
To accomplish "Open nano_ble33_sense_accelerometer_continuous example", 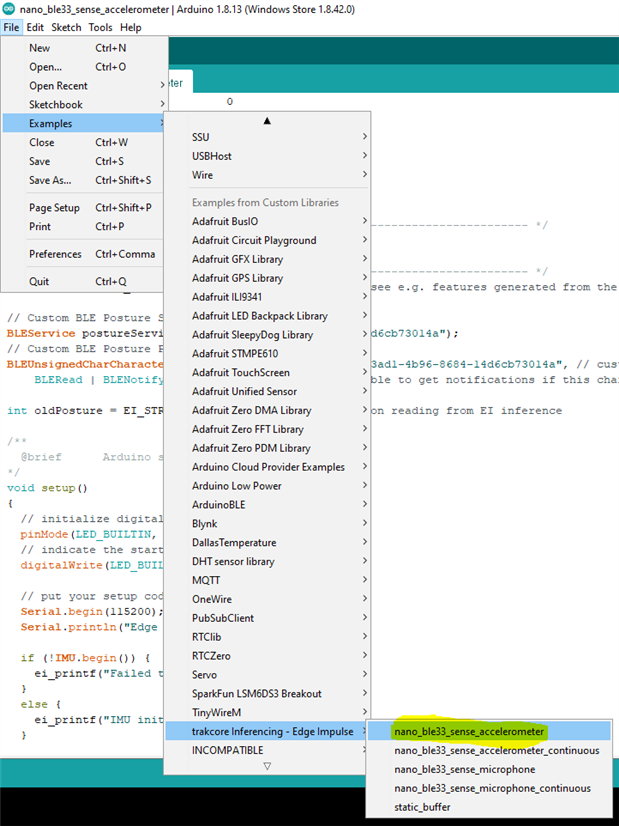I will [x=489, y=751].
